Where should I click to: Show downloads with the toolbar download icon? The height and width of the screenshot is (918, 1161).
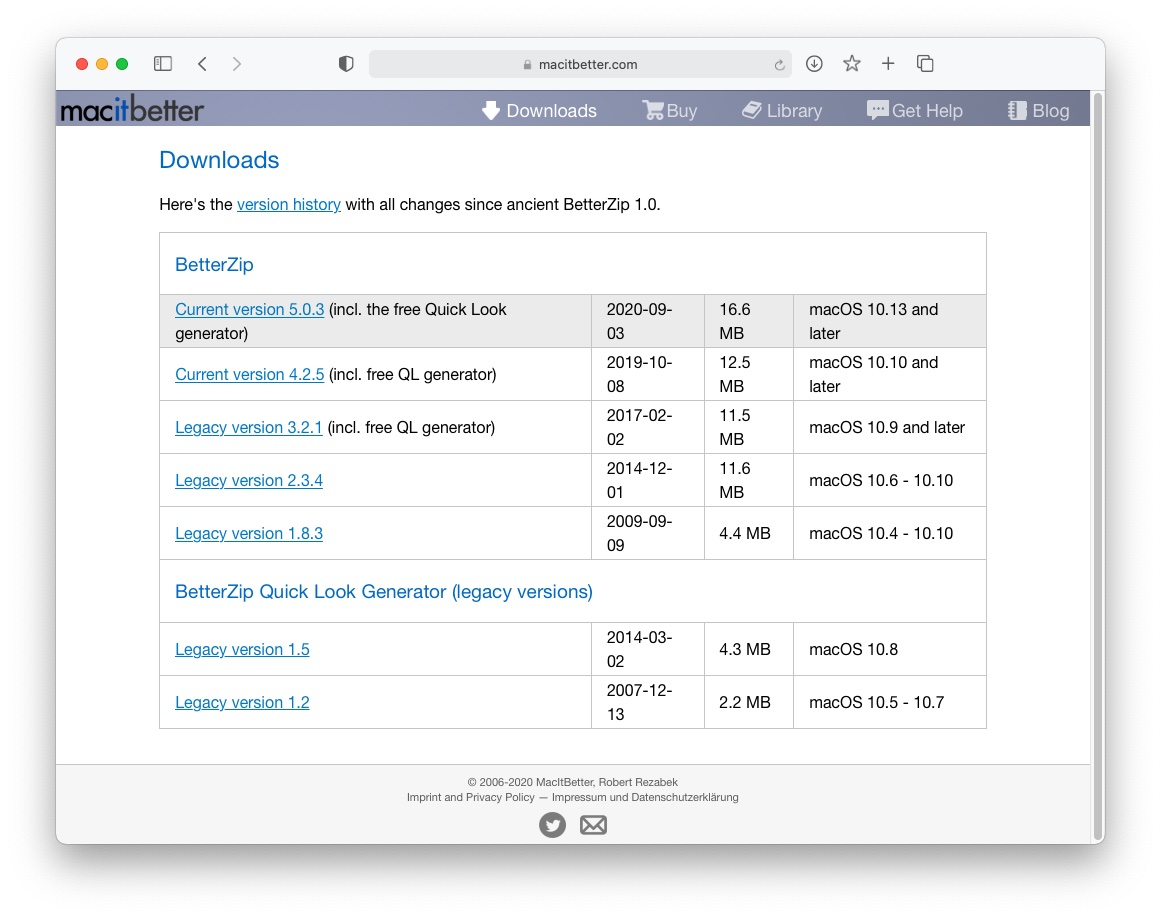pyautogui.click(x=814, y=64)
